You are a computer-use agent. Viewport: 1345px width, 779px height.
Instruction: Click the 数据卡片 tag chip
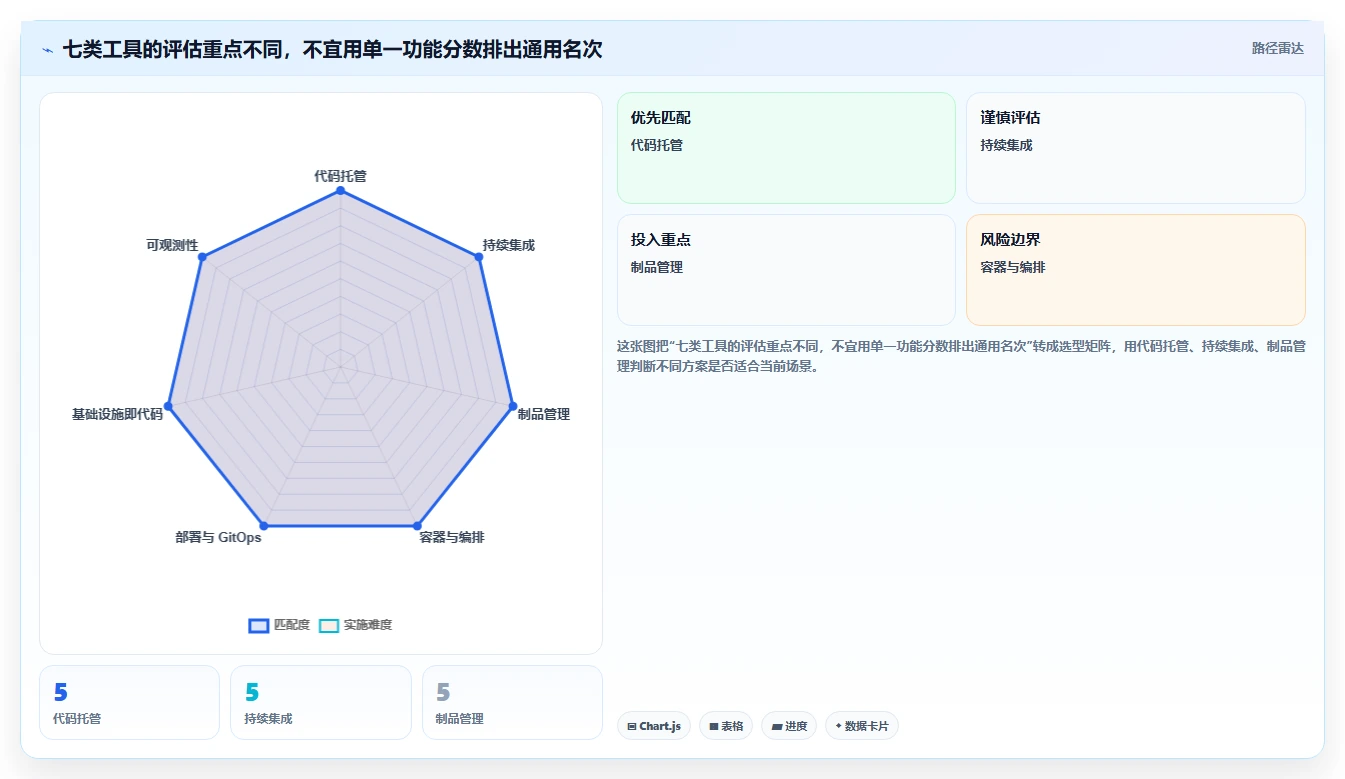pos(862,726)
